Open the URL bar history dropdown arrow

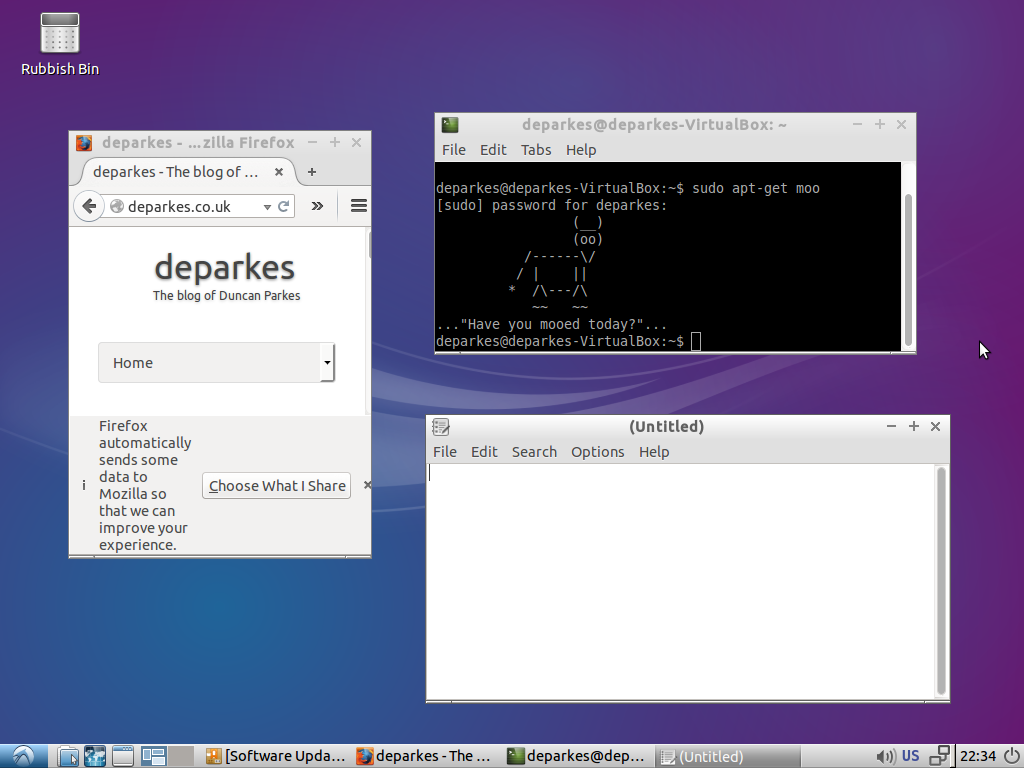266,206
